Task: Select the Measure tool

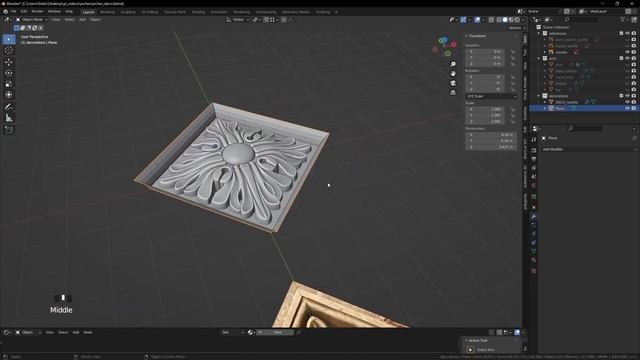Action: click(9, 118)
